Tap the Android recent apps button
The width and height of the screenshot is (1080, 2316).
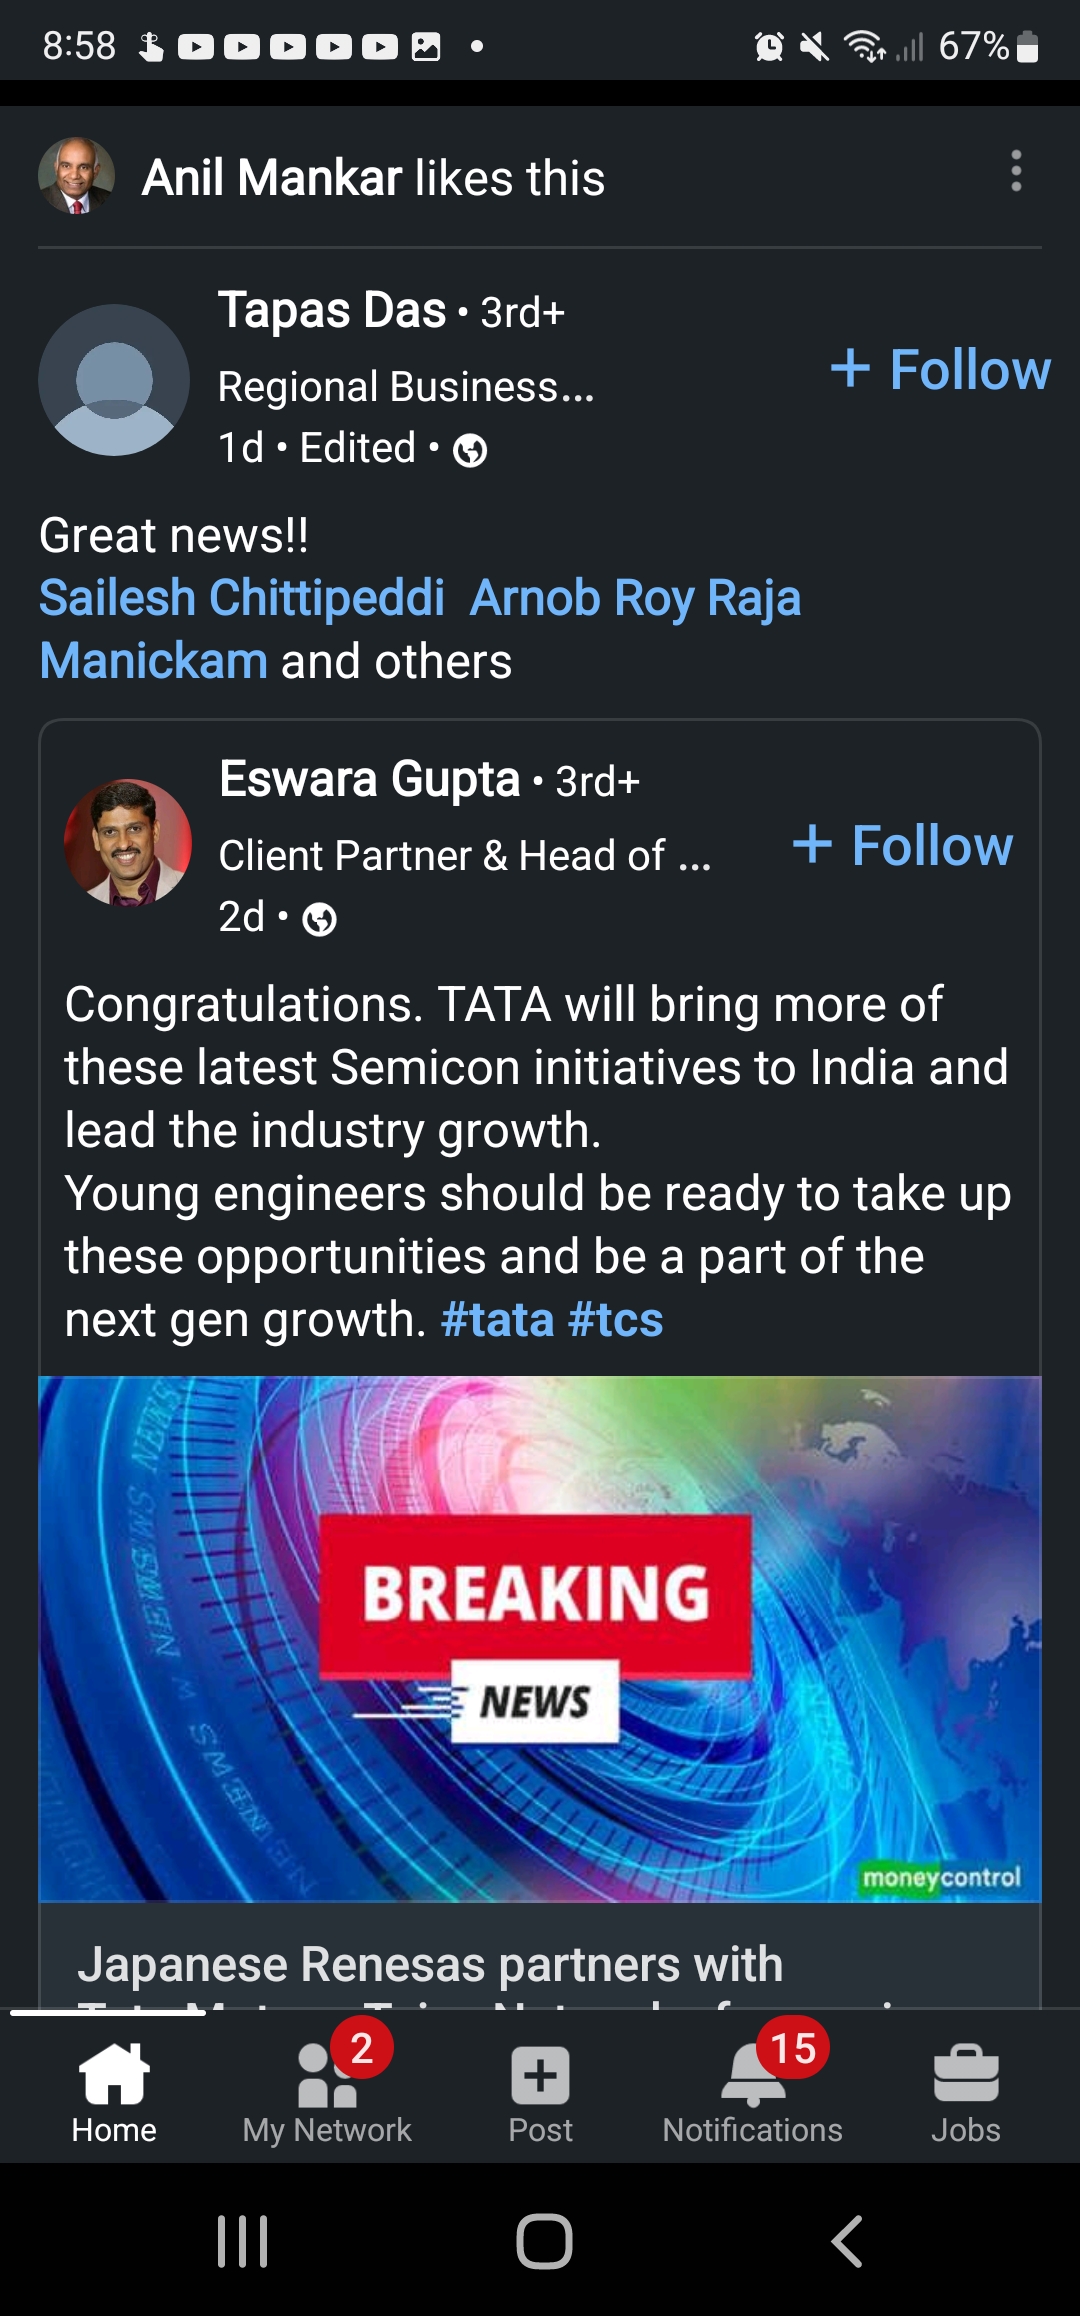pyautogui.click(x=243, y=2241)
